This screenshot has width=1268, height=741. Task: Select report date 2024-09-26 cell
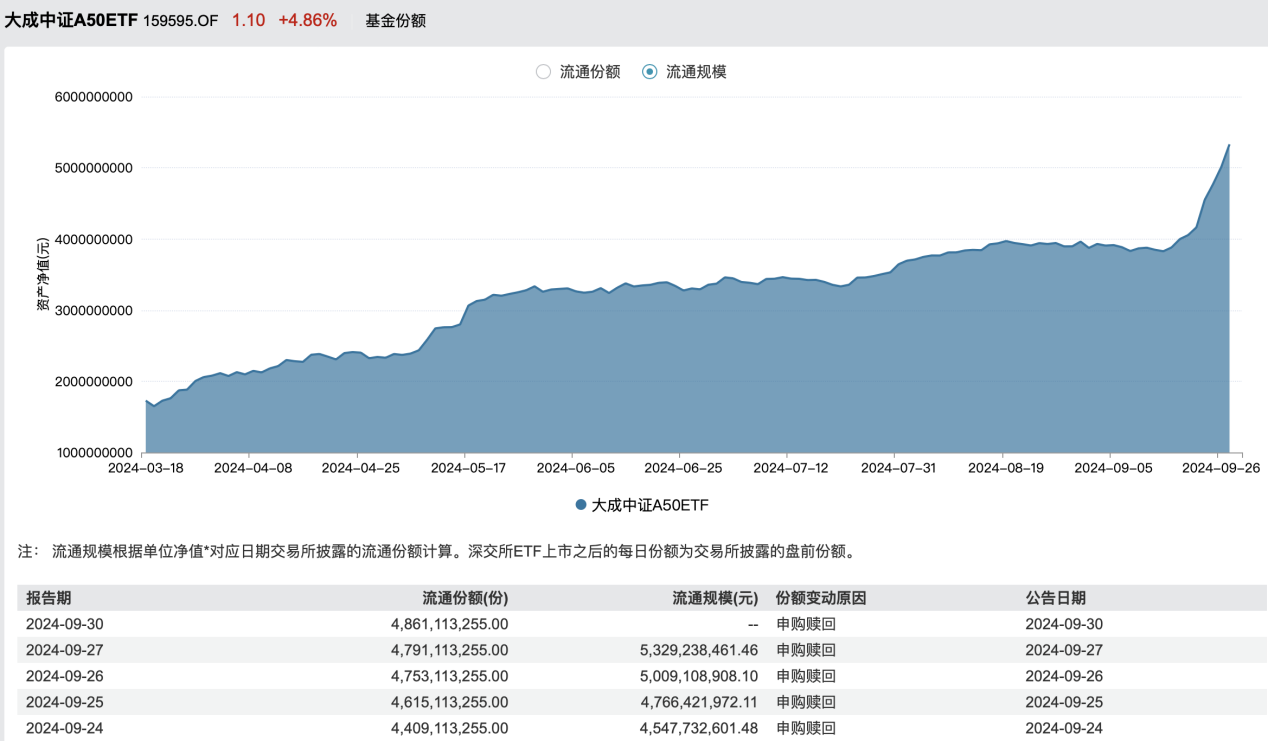[x=64, y=676]
